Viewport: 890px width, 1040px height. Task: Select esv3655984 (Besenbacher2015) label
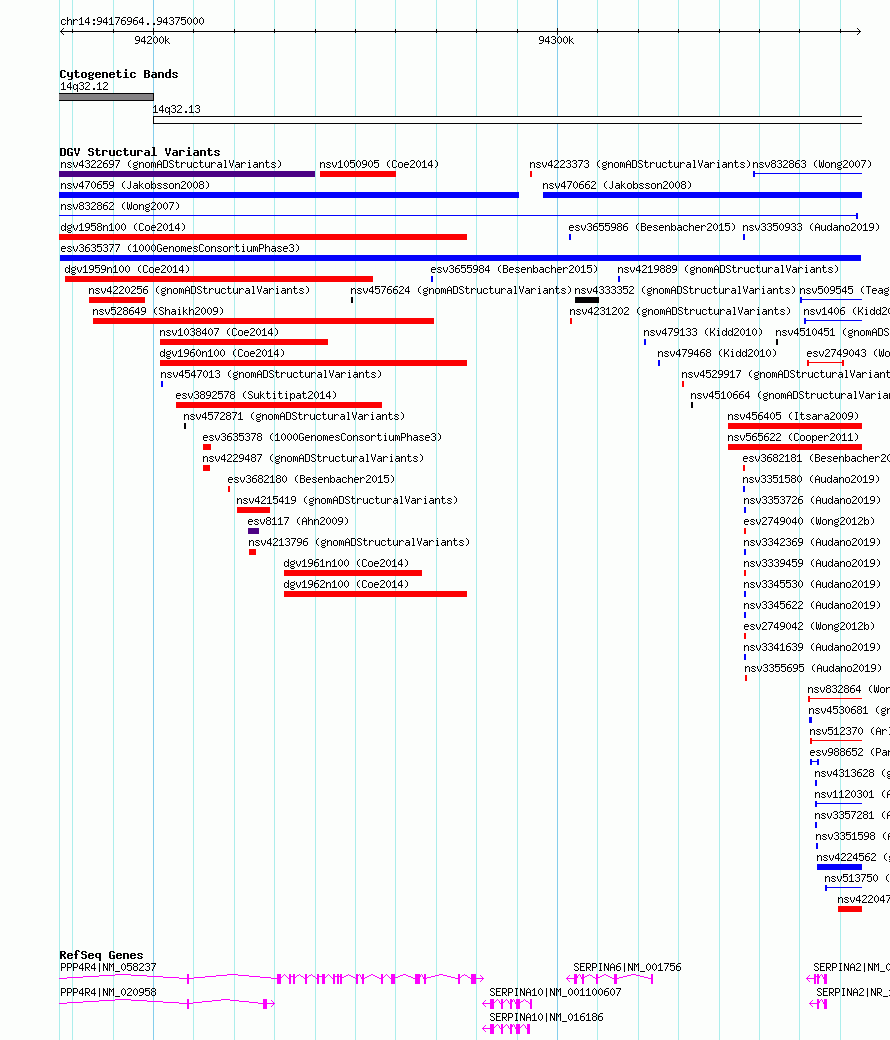click(514, 269)
